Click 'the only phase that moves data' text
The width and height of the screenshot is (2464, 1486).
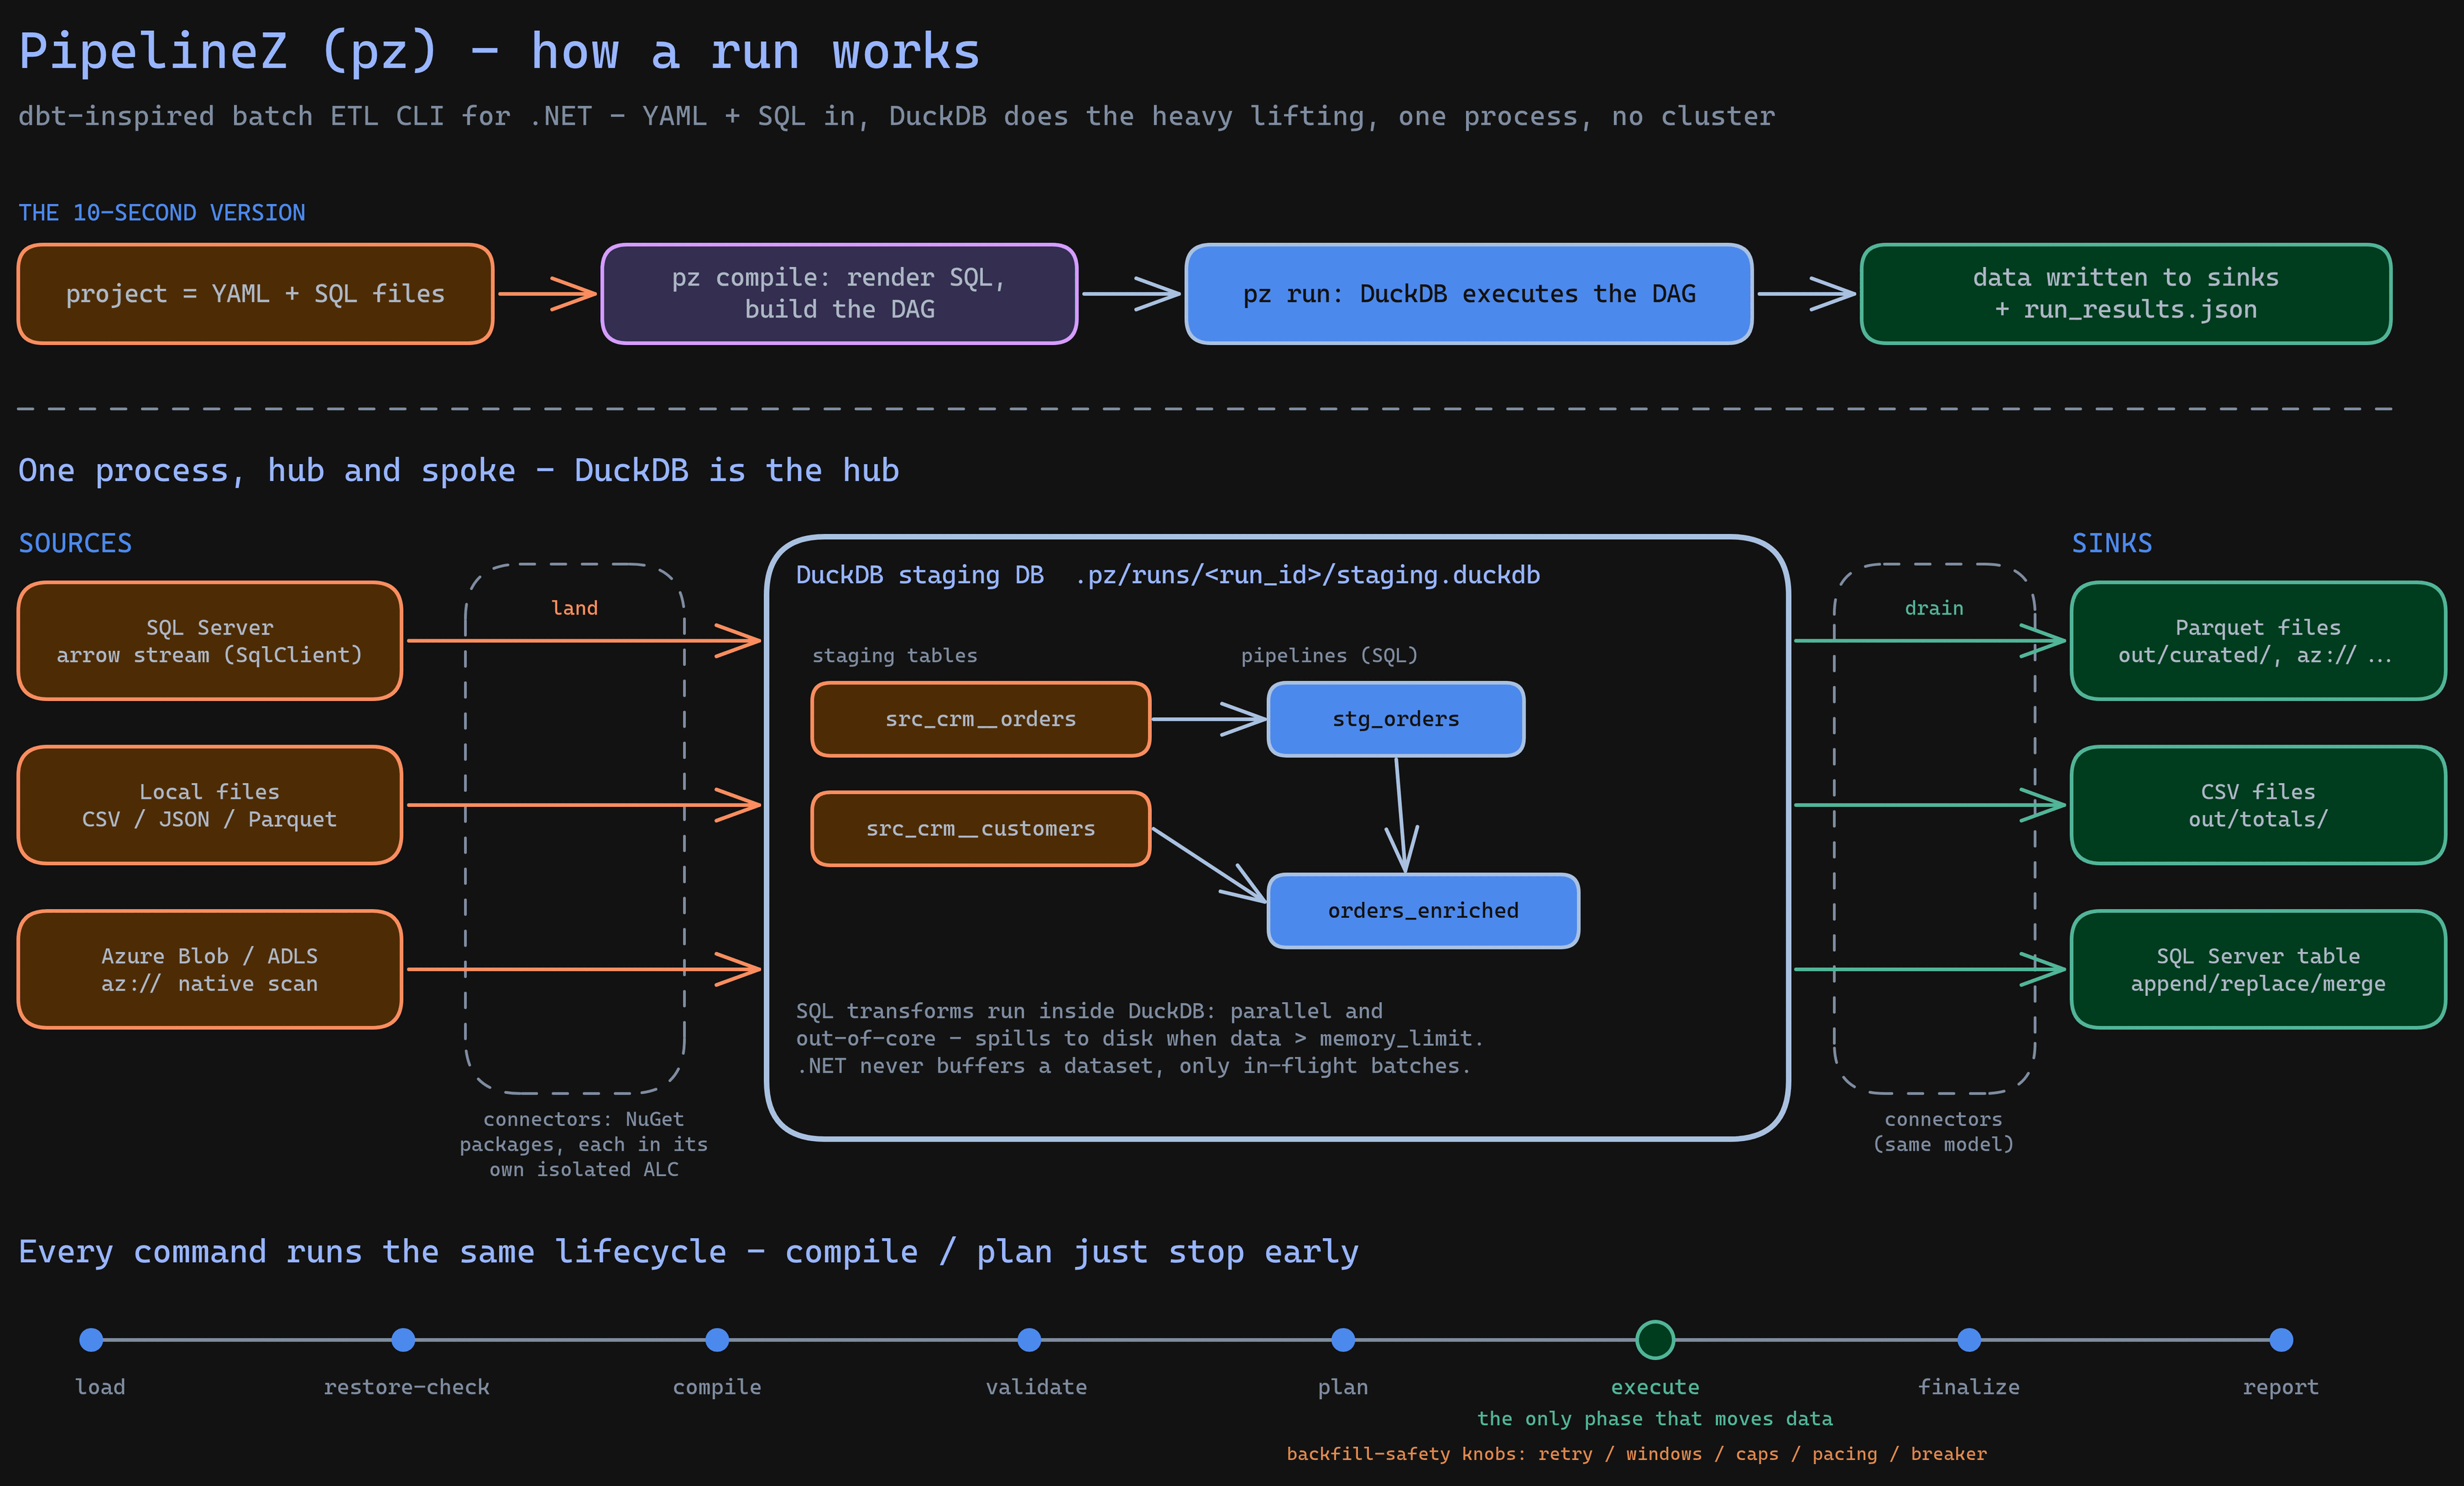[1655, 1419]
